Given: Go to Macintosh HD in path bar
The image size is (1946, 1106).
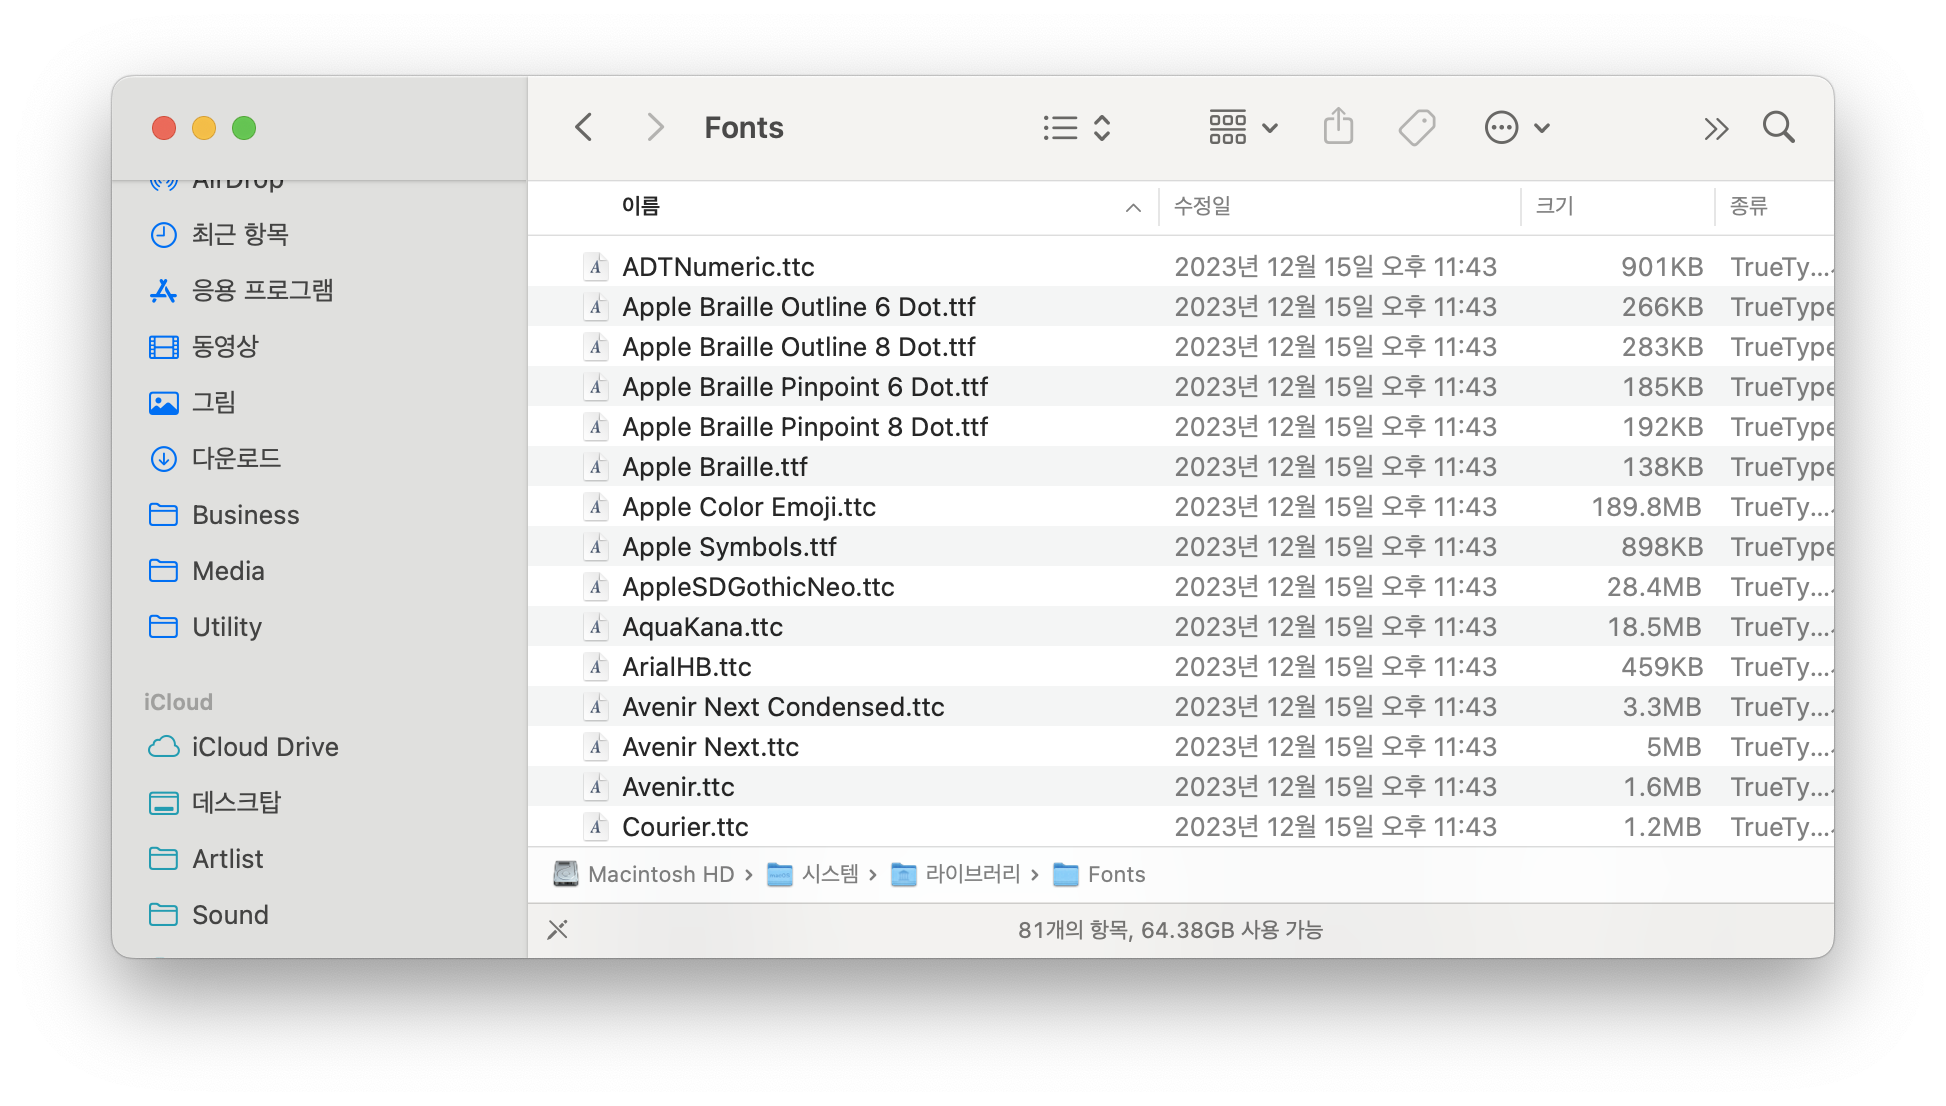Looking at the screenshot, I should [660, 875].
